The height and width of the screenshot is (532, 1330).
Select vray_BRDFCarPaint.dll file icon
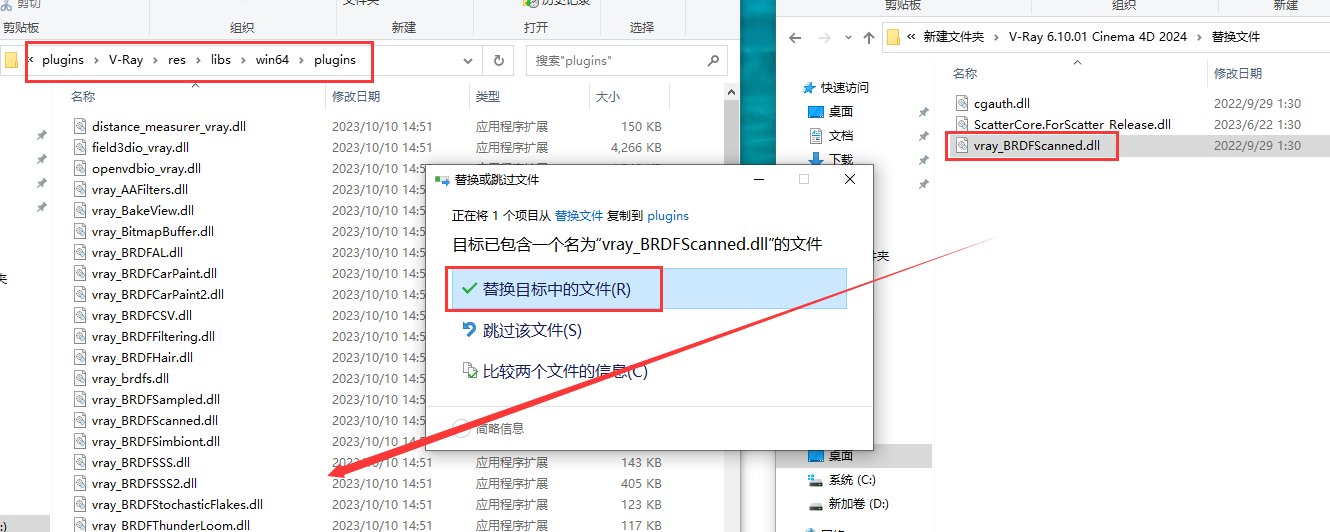point(81,273)
